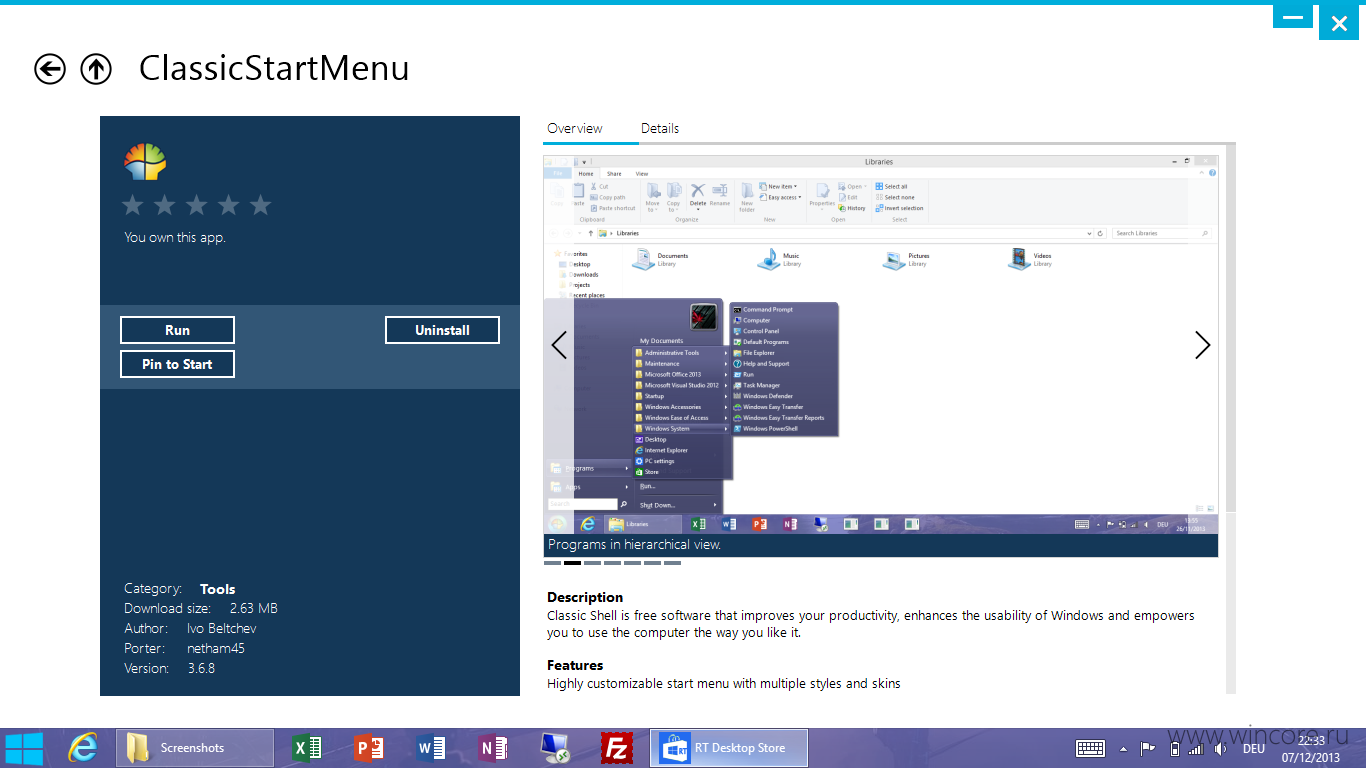Open the touch keyboard from the taskbar
Viewport: 1366px width, 768px height.
click(x=1090, y=748)
